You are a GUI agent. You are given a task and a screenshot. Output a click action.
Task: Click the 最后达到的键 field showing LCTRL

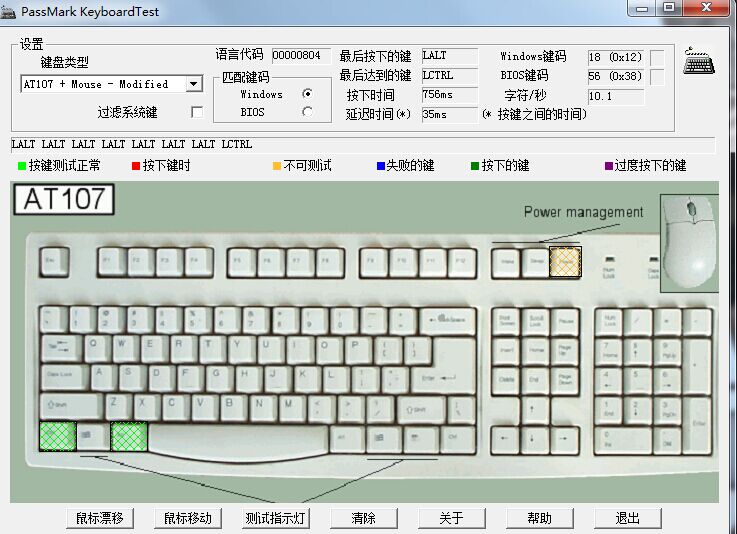pos(450,75)
